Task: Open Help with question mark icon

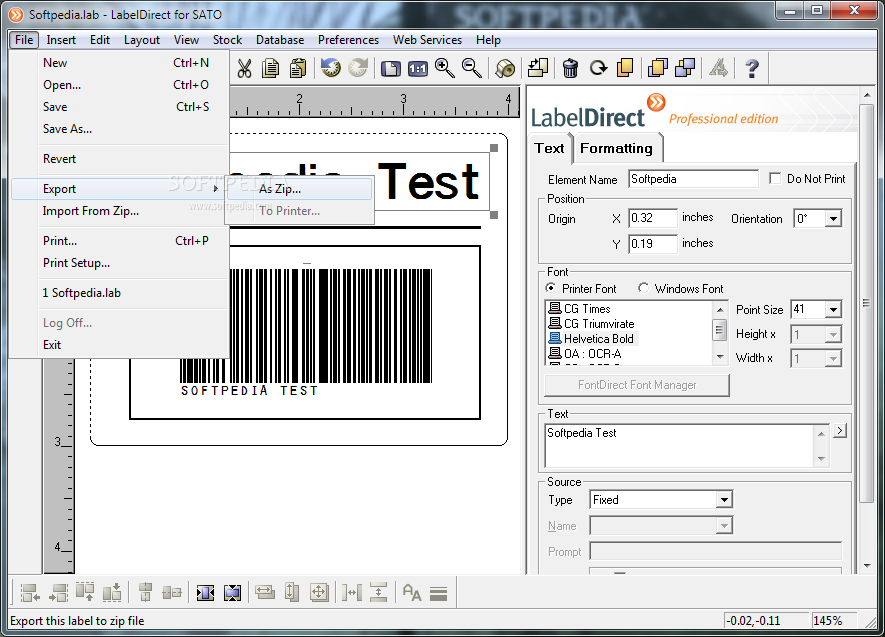Action: pyautogui.click(x=751, y=69)
